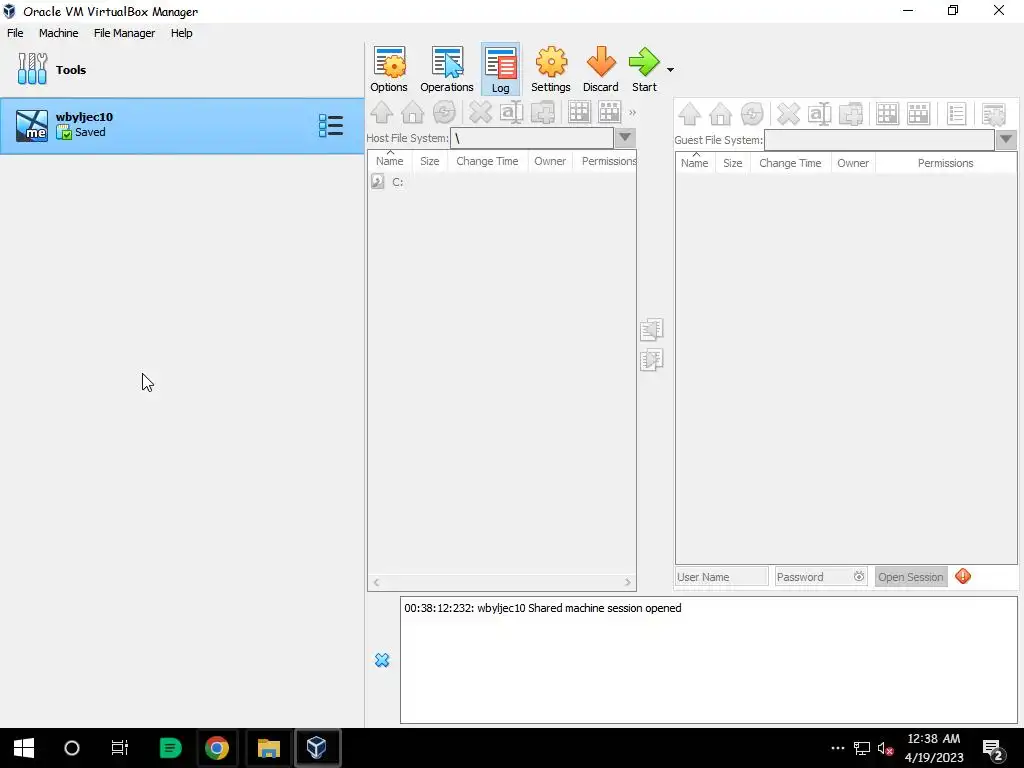Viewport: 1024px width, 768px height.
Task: Refresh the host file listing
Action: [444, 112]
